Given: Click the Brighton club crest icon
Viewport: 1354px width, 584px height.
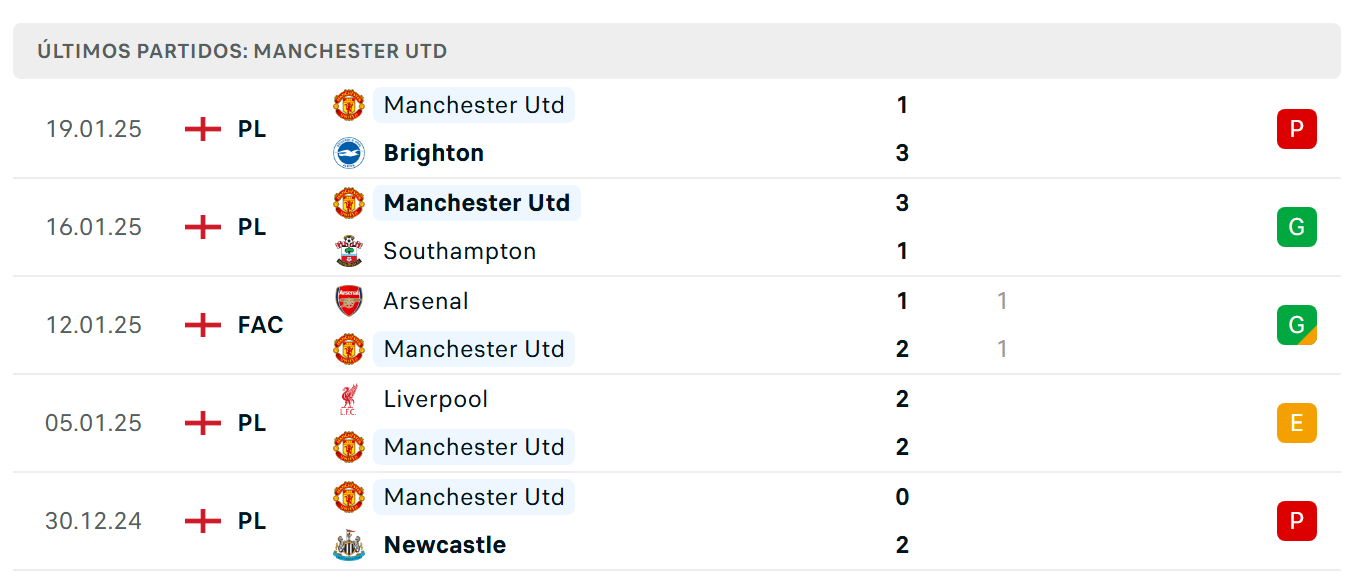Looking at the screenshot, I should (349, 153).
